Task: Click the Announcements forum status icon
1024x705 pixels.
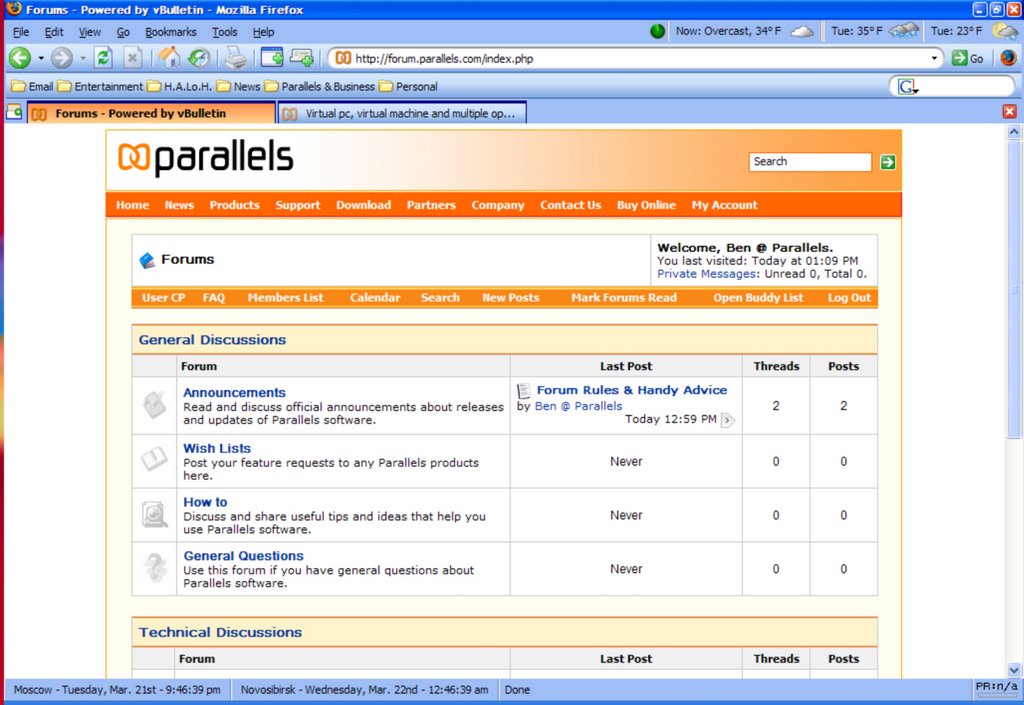Action: tap(154, 405)
